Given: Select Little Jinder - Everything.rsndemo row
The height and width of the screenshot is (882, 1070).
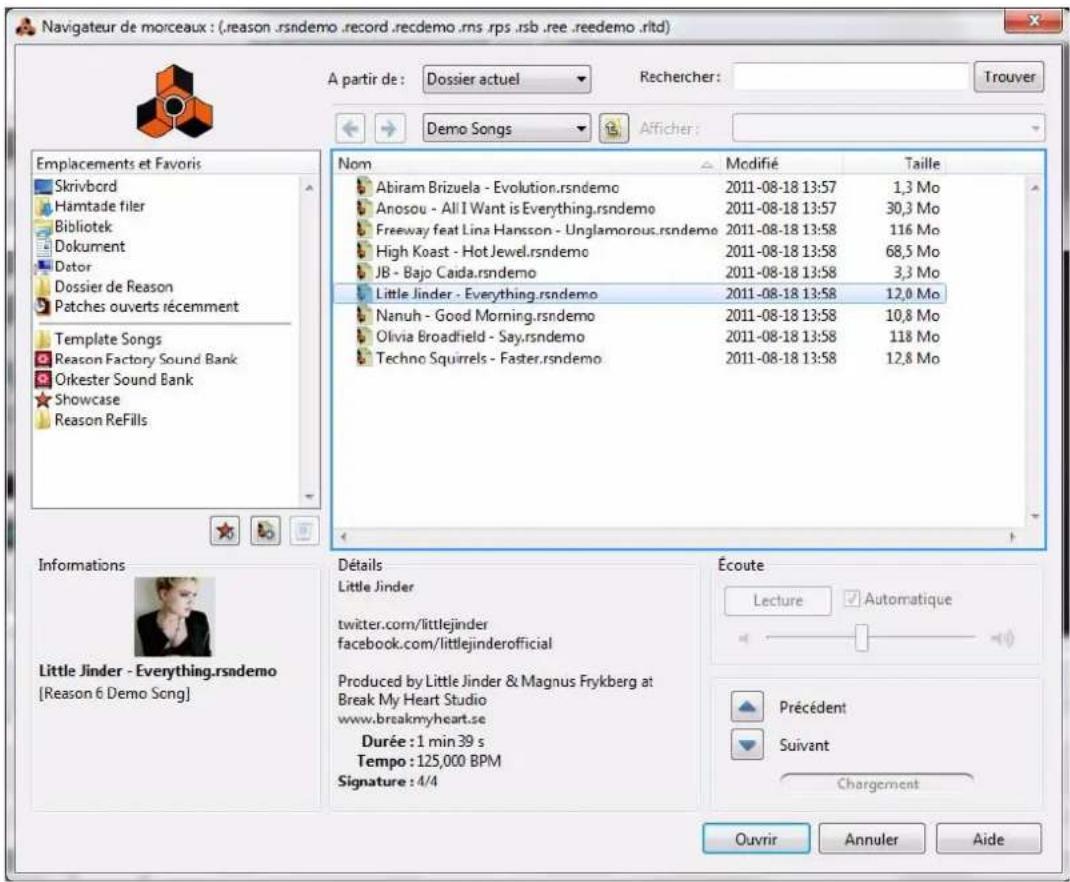Looking at the screenshot, I should (640, 294).
